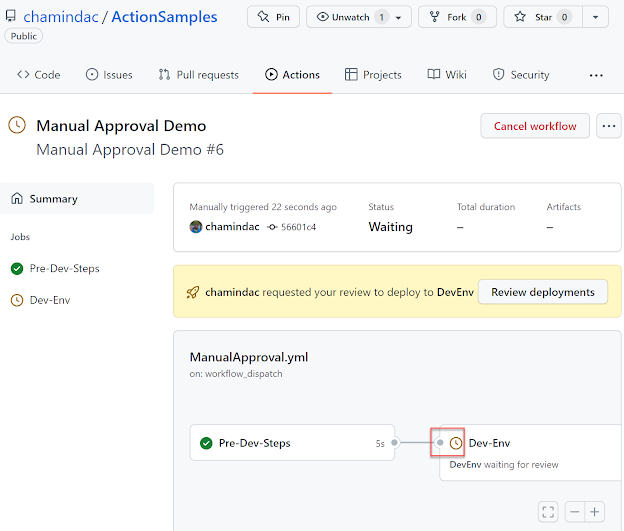Viewport: 624px width, 531px height.
Task: Pin the repository with the Pin button
Action: click(x=273, y=17)
